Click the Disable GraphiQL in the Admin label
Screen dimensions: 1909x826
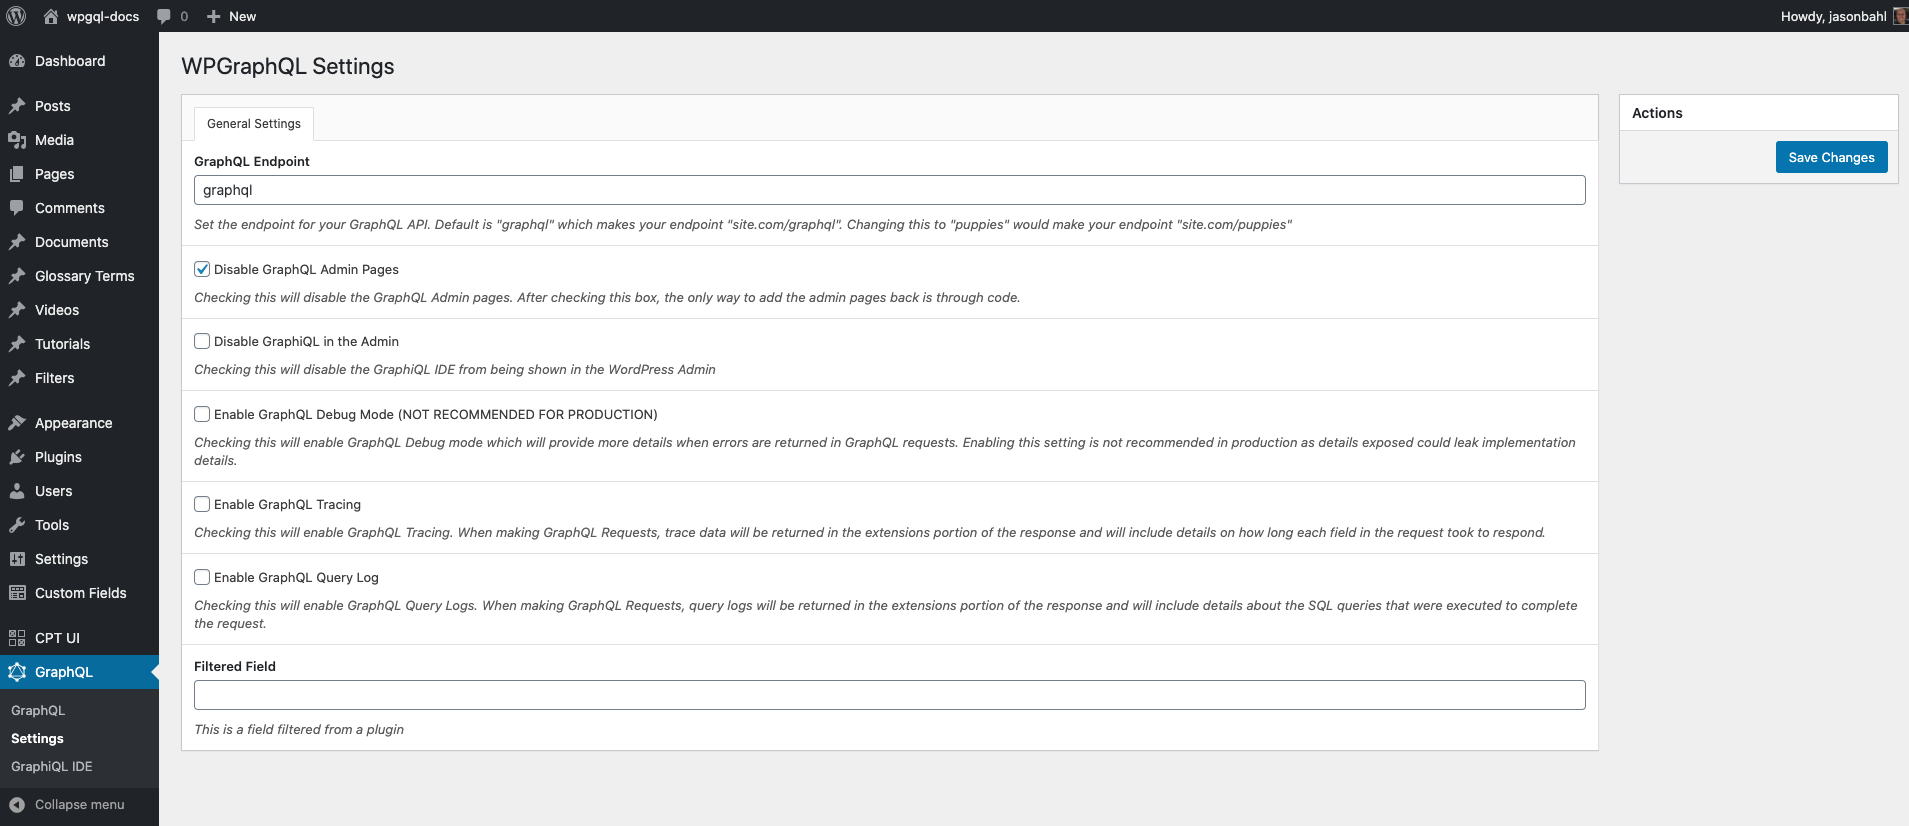coord(306,341)
